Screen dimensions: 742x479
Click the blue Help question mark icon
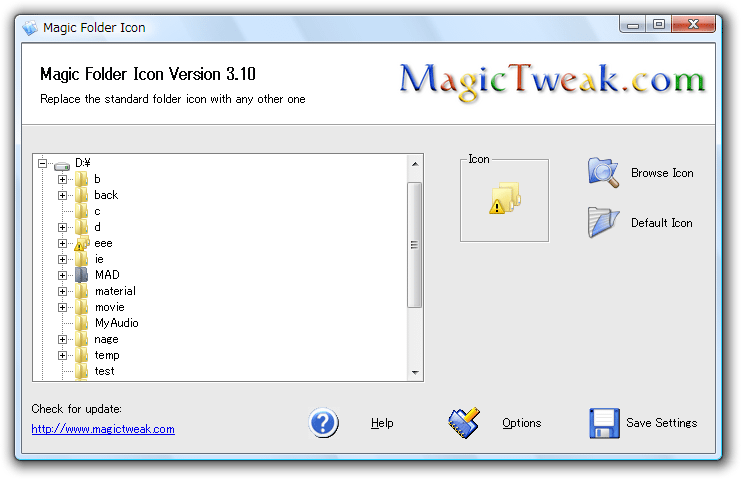tap(324, 423)
